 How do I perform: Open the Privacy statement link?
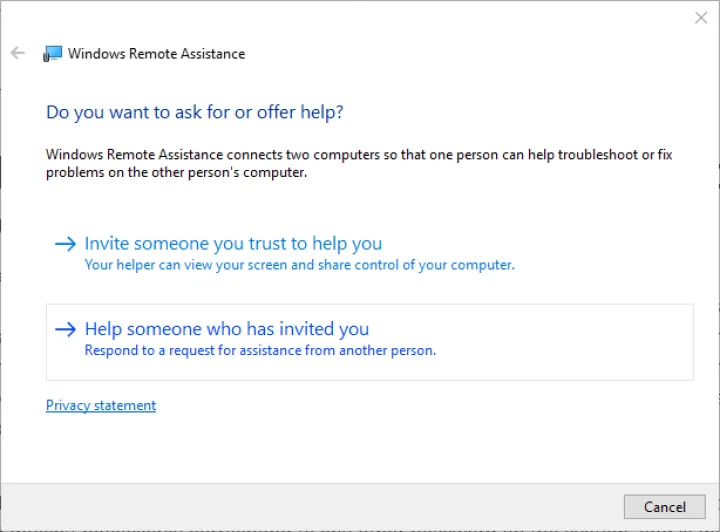(101, 405)
